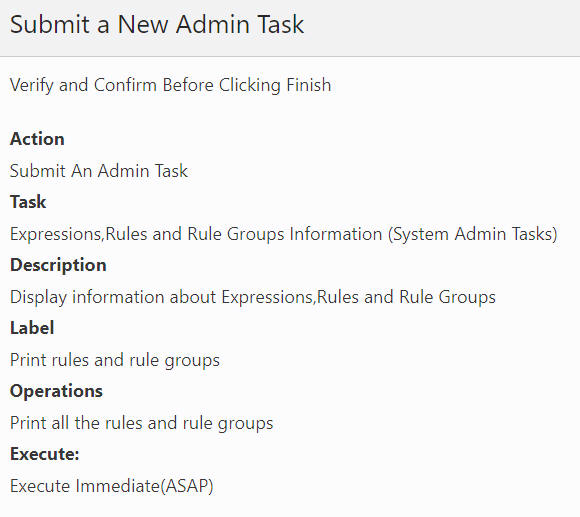The width and height of the screenshot is (580, 517).
Task: Click the bold Operations heading
Action: tap(56, 391)
